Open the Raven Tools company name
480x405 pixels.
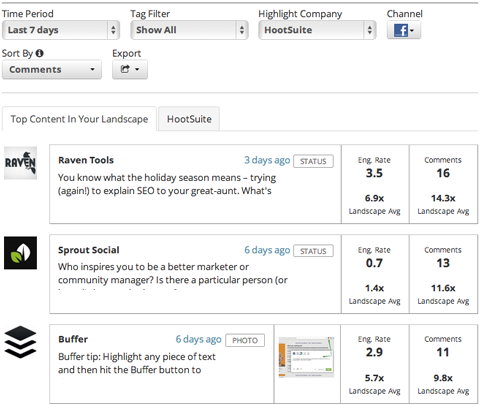point(86,160)
